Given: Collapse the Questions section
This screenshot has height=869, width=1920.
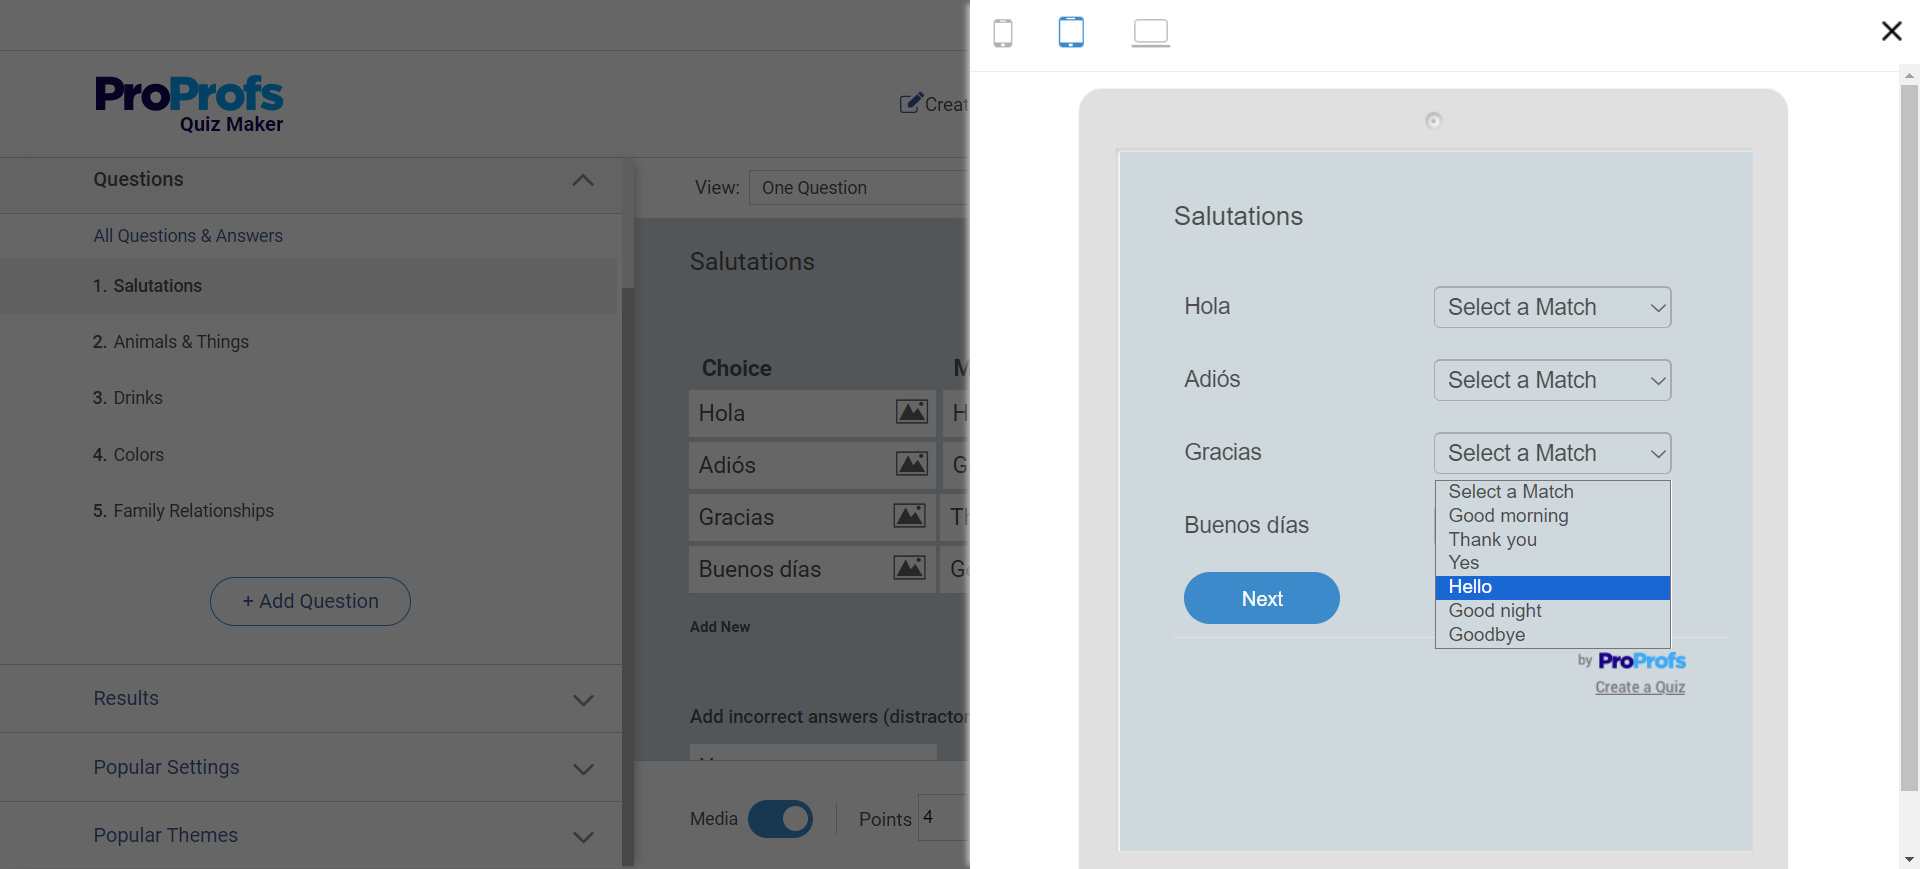Looking at the screenshot, I should [x=583, y=181].
